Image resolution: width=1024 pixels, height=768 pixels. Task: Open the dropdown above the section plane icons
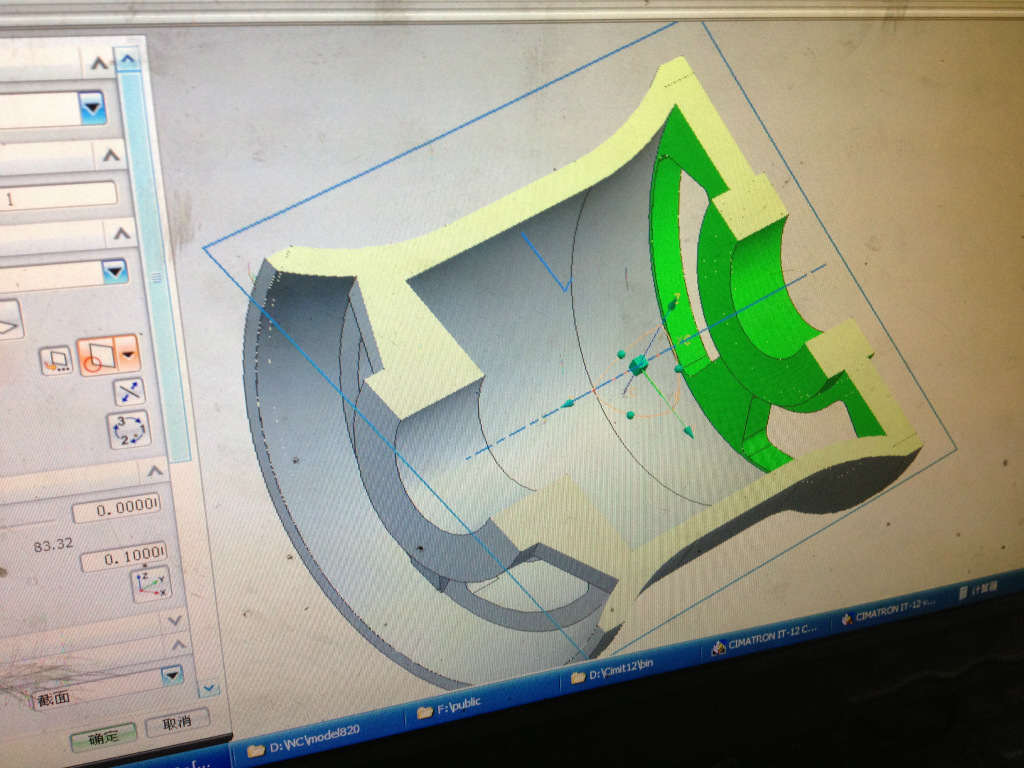115,270
